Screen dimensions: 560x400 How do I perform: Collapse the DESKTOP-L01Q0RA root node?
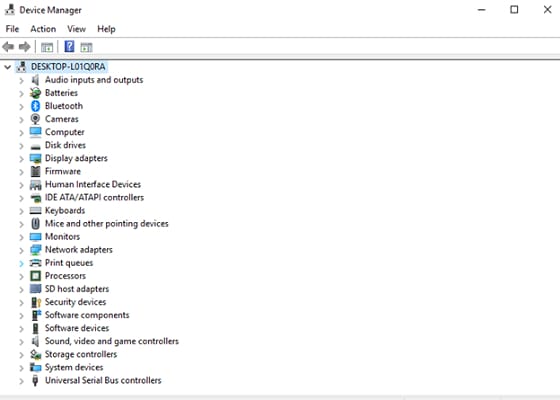(8, 67)
